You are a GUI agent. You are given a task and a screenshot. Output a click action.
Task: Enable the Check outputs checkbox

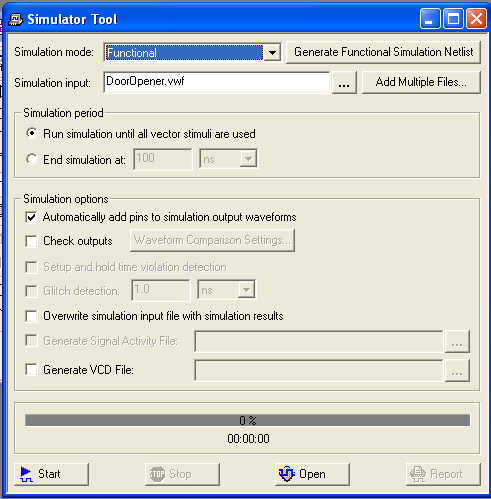coord(31,241)
